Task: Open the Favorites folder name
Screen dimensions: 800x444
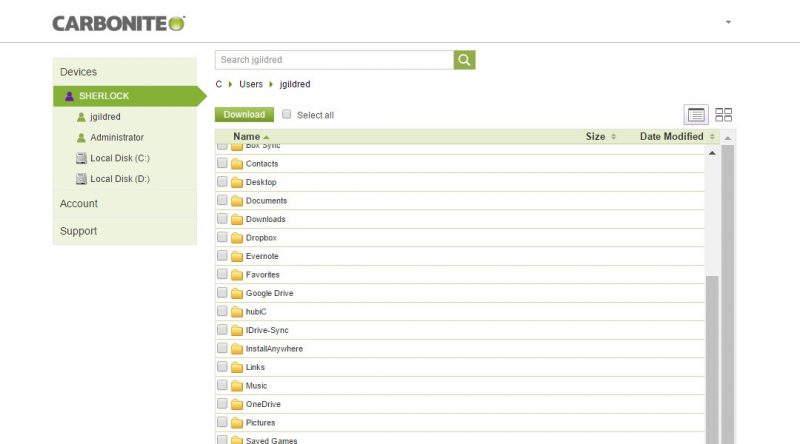Action: 263,275
